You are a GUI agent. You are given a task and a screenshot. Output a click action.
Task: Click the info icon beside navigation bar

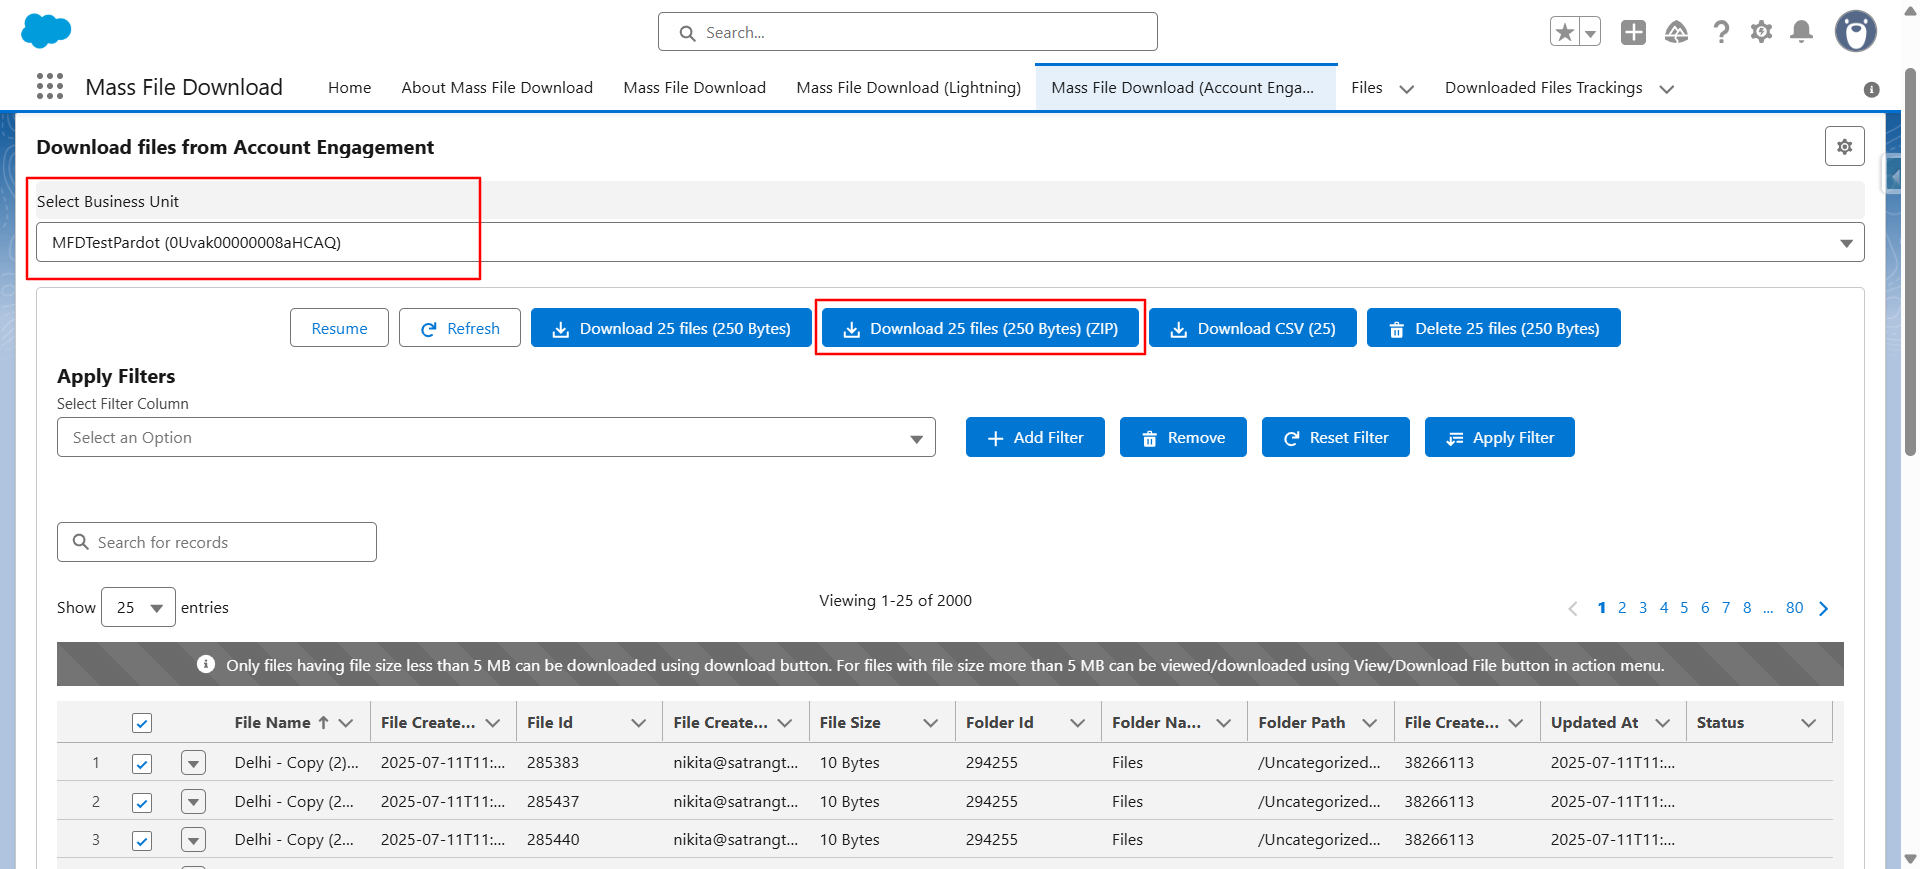(x=1872, y=89)
